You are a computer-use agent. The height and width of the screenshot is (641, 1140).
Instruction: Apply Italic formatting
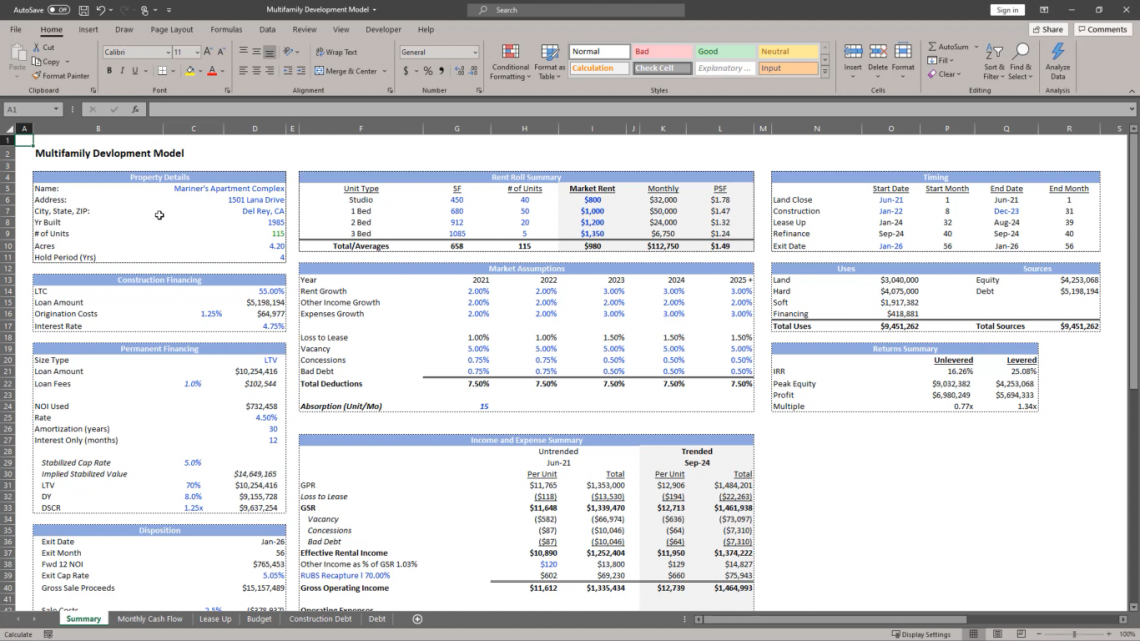coord(122,71)
